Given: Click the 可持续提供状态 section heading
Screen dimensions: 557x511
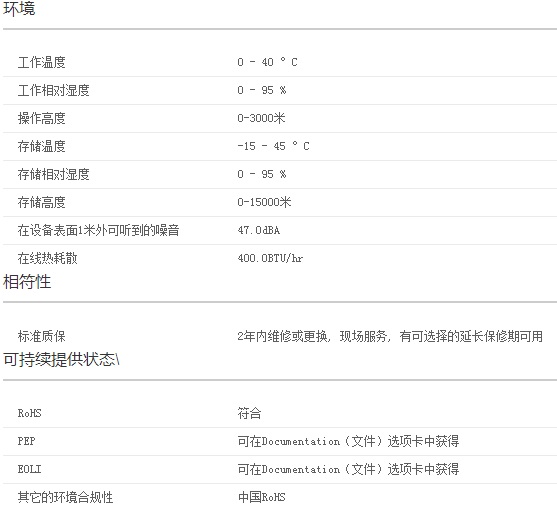Looking at the screenshot, I should (61, 360).
